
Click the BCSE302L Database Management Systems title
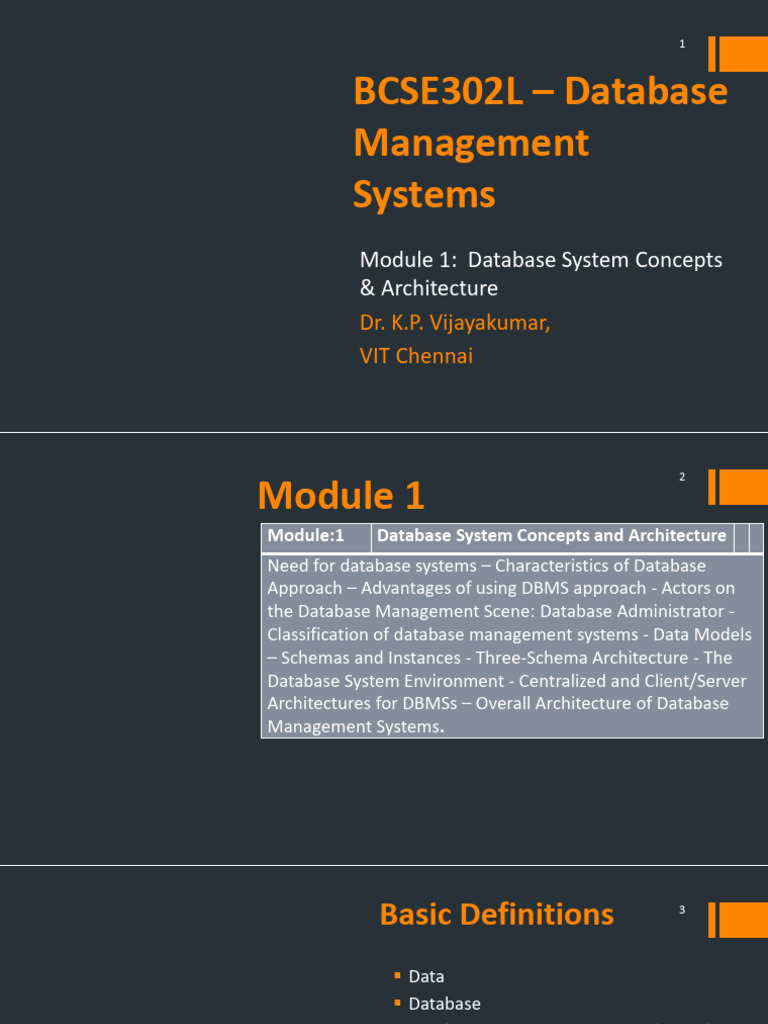[x=540, y=142]
